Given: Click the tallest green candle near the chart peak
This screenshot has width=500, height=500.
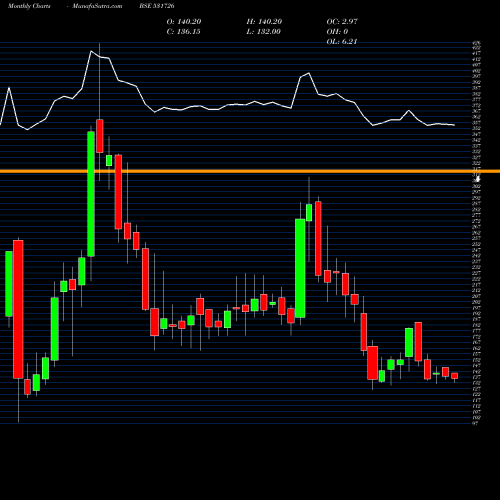Looking at the screenshot, I should [91, 194].
